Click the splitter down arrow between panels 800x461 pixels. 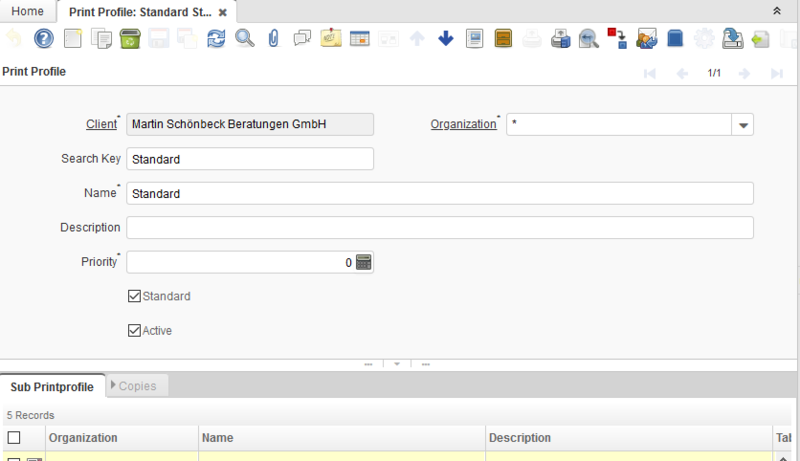(x=396, y=364)
